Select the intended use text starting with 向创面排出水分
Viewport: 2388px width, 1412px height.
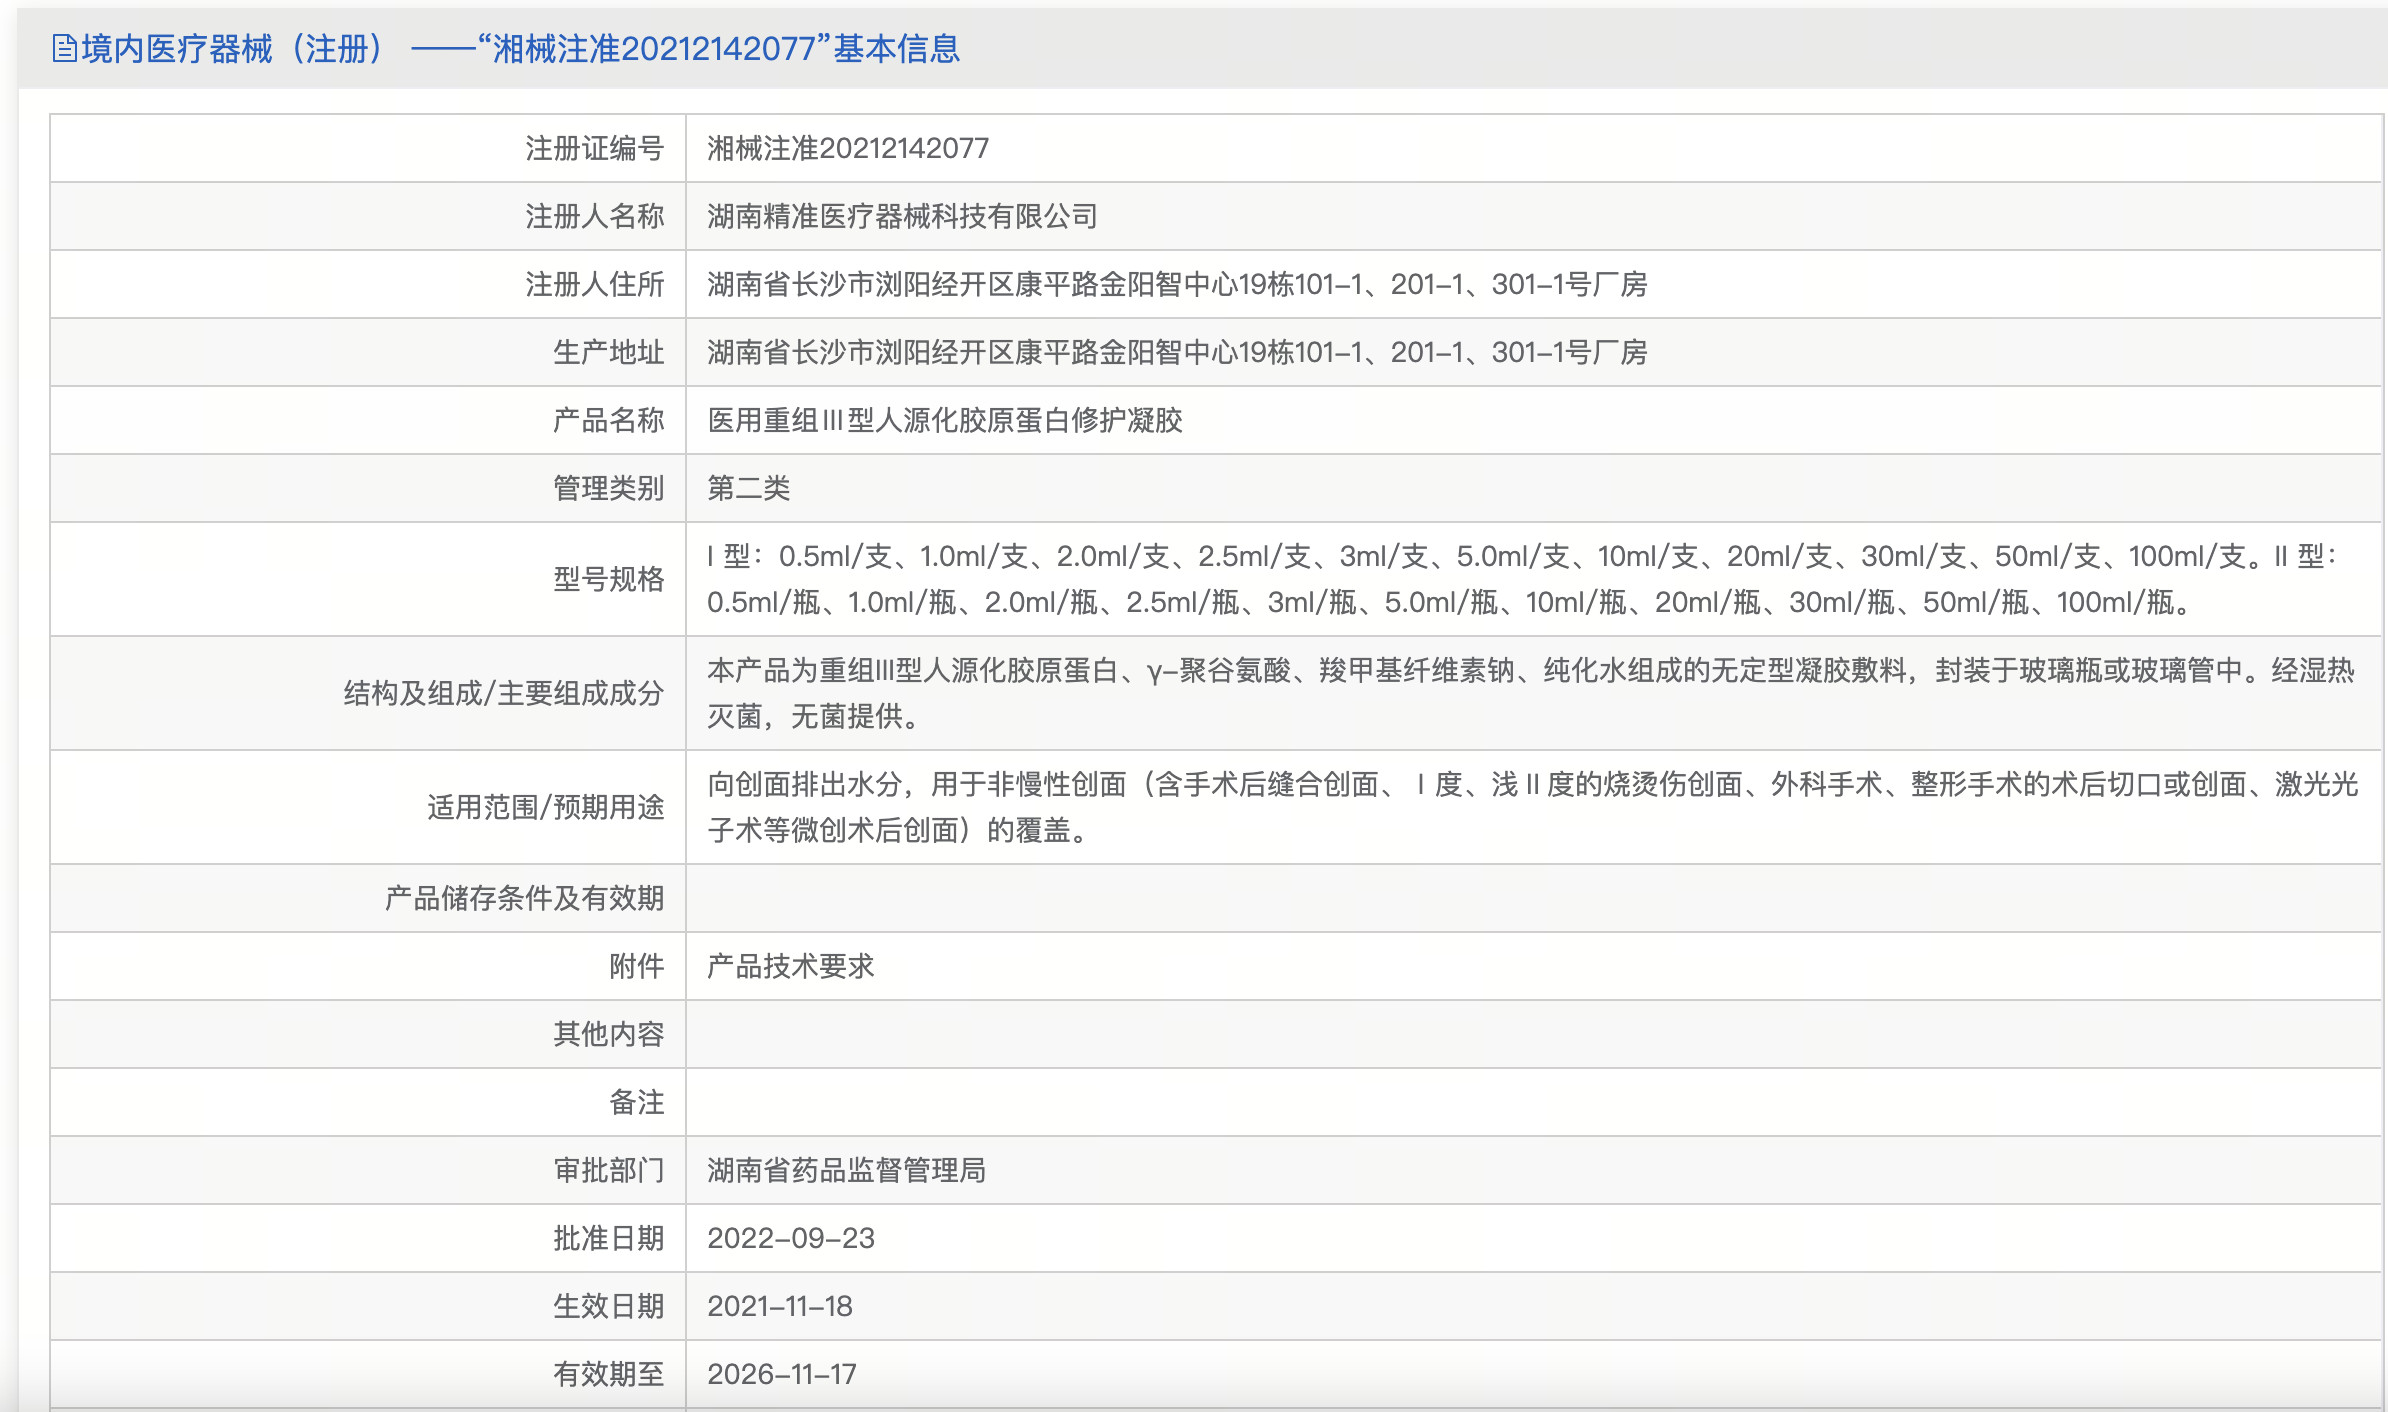pos(1533,807)
